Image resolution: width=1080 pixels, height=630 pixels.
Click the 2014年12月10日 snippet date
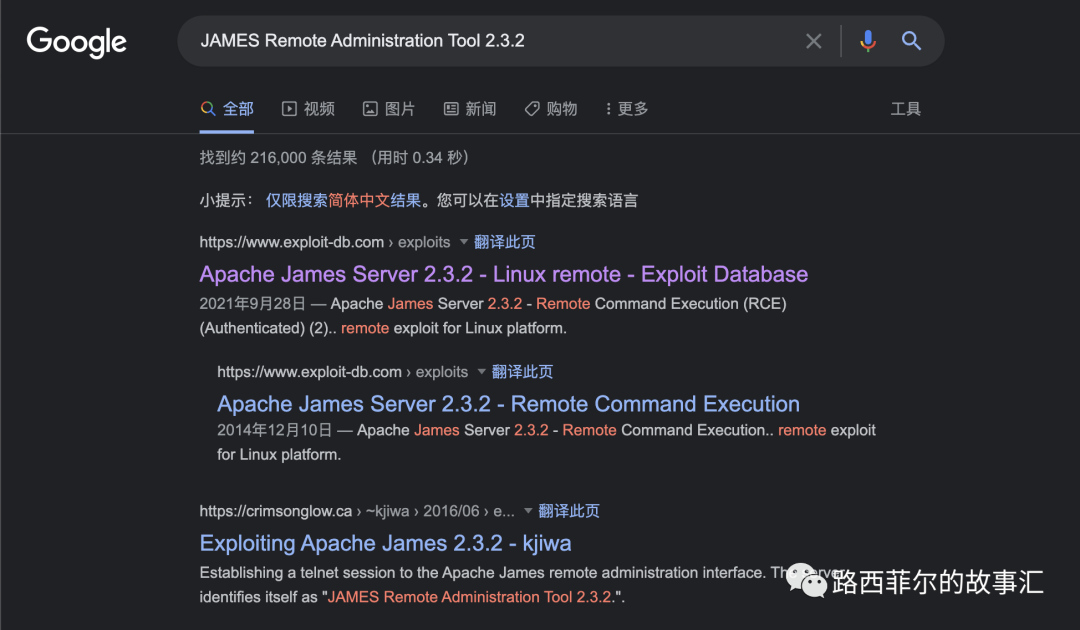click(x=274, y=430)
